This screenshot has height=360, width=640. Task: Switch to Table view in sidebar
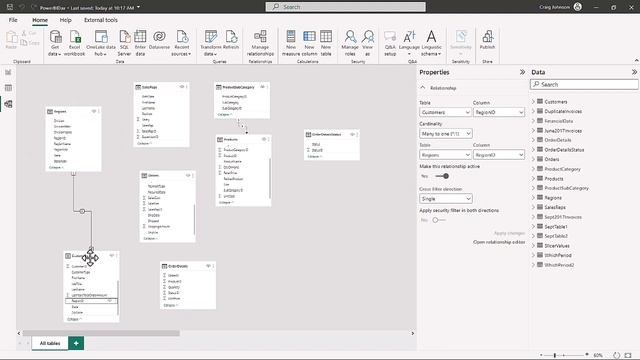[x=8, y=88]
